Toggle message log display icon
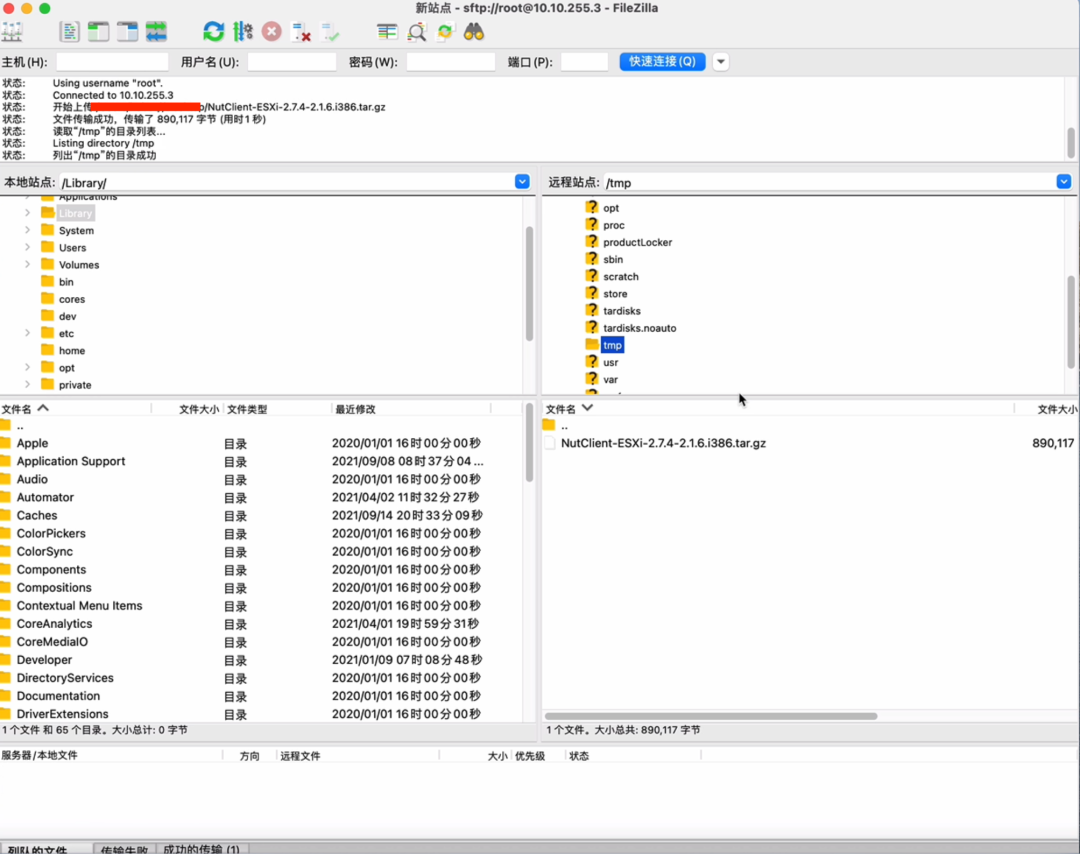The width and height of the screenshot is (1080, 854). pos(70,32)
